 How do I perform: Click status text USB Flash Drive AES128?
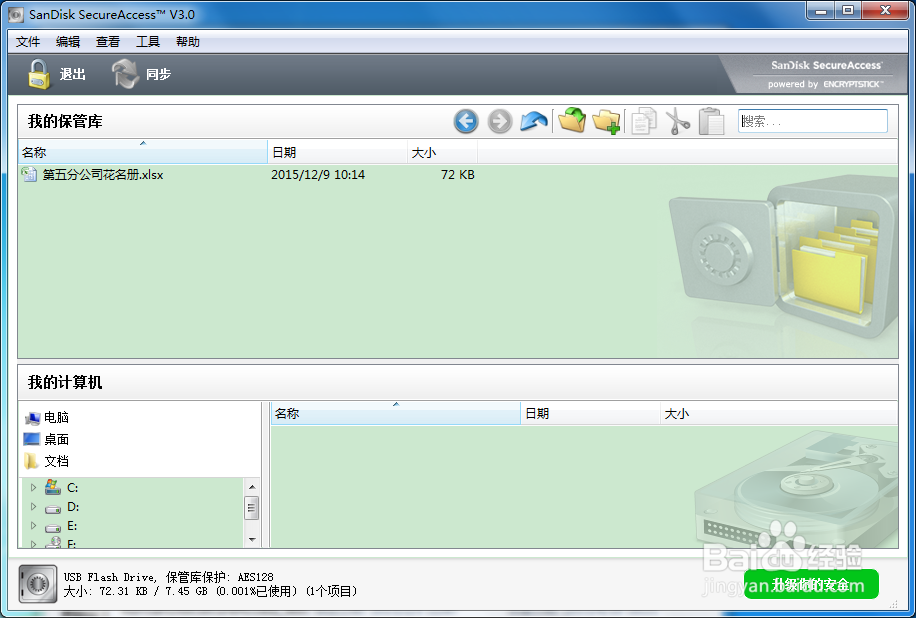(168, 577)
